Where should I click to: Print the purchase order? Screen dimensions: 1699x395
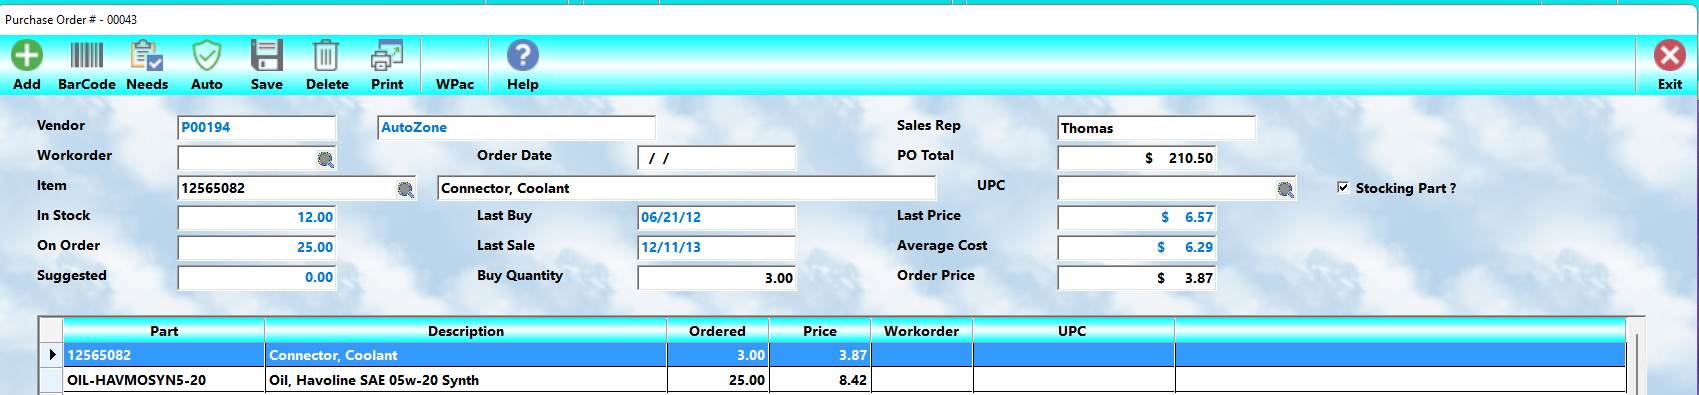[387, 55]
